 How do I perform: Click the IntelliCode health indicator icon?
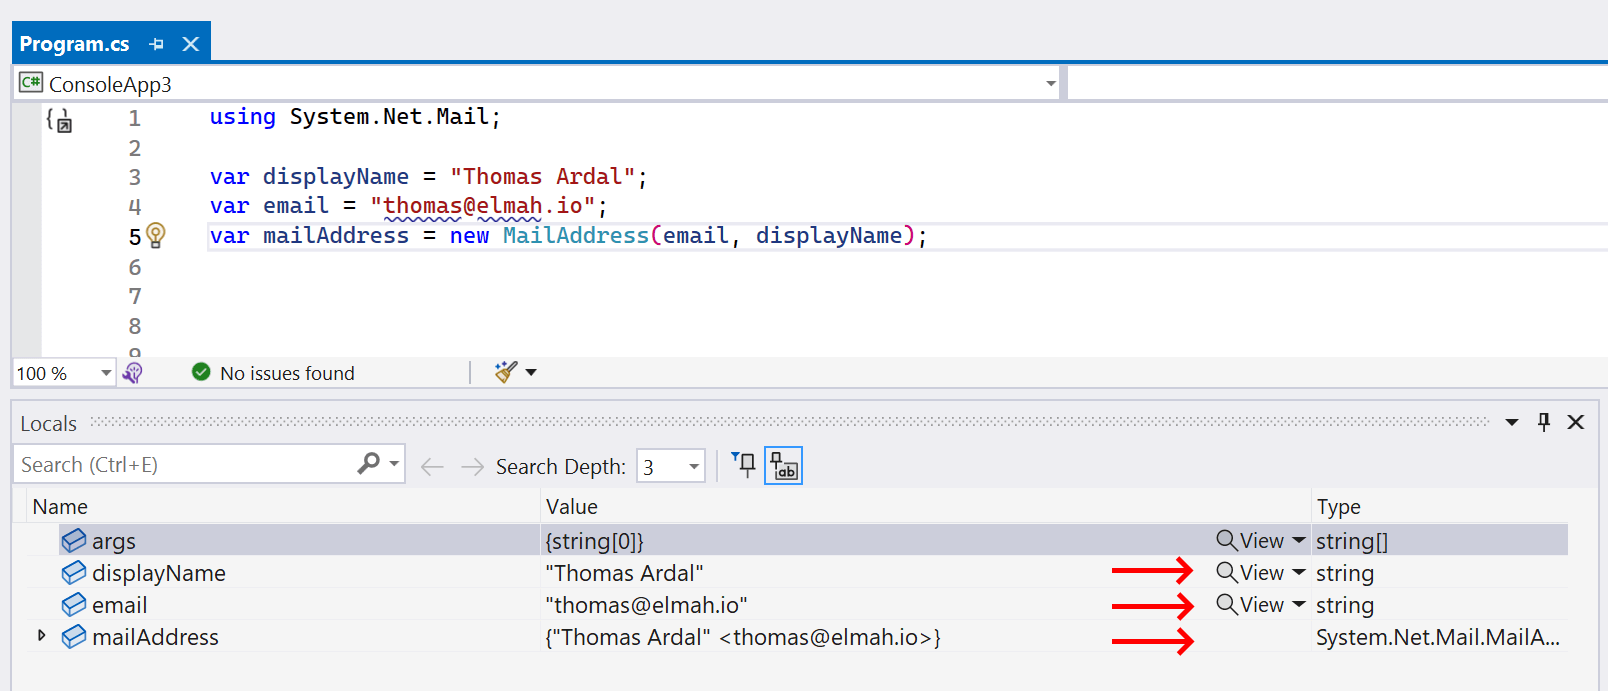tap(132, 372)
